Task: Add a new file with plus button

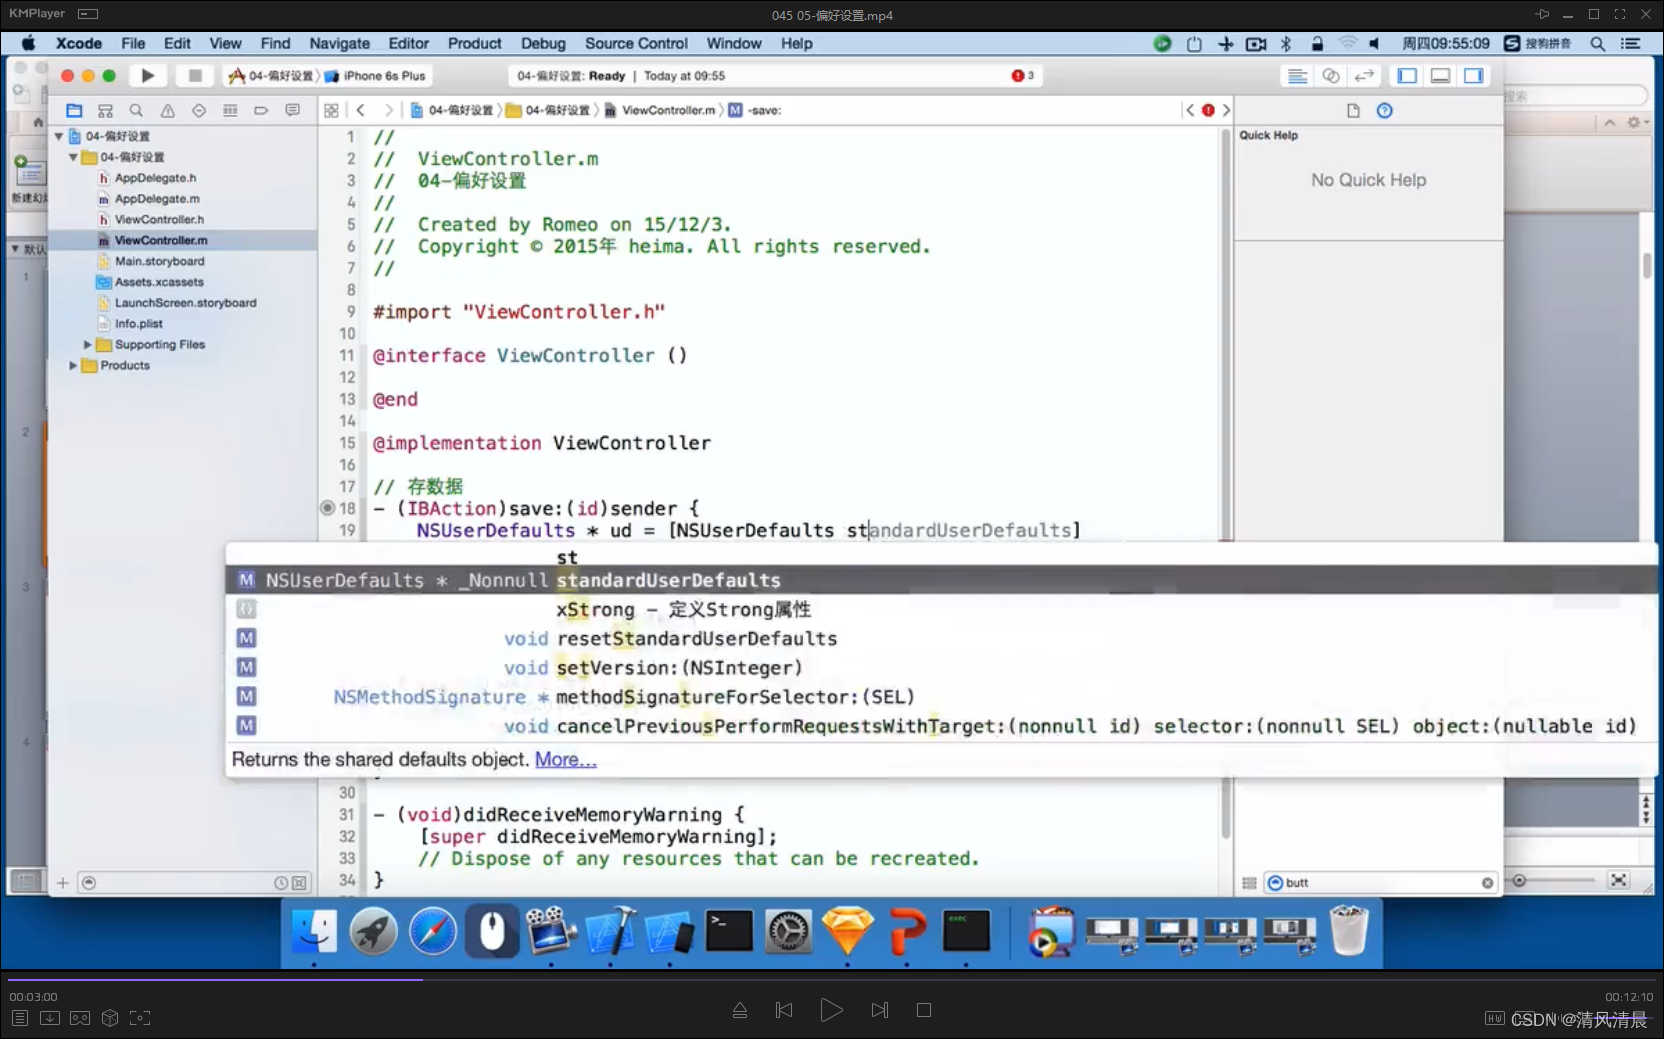Action: click(62, 883)
